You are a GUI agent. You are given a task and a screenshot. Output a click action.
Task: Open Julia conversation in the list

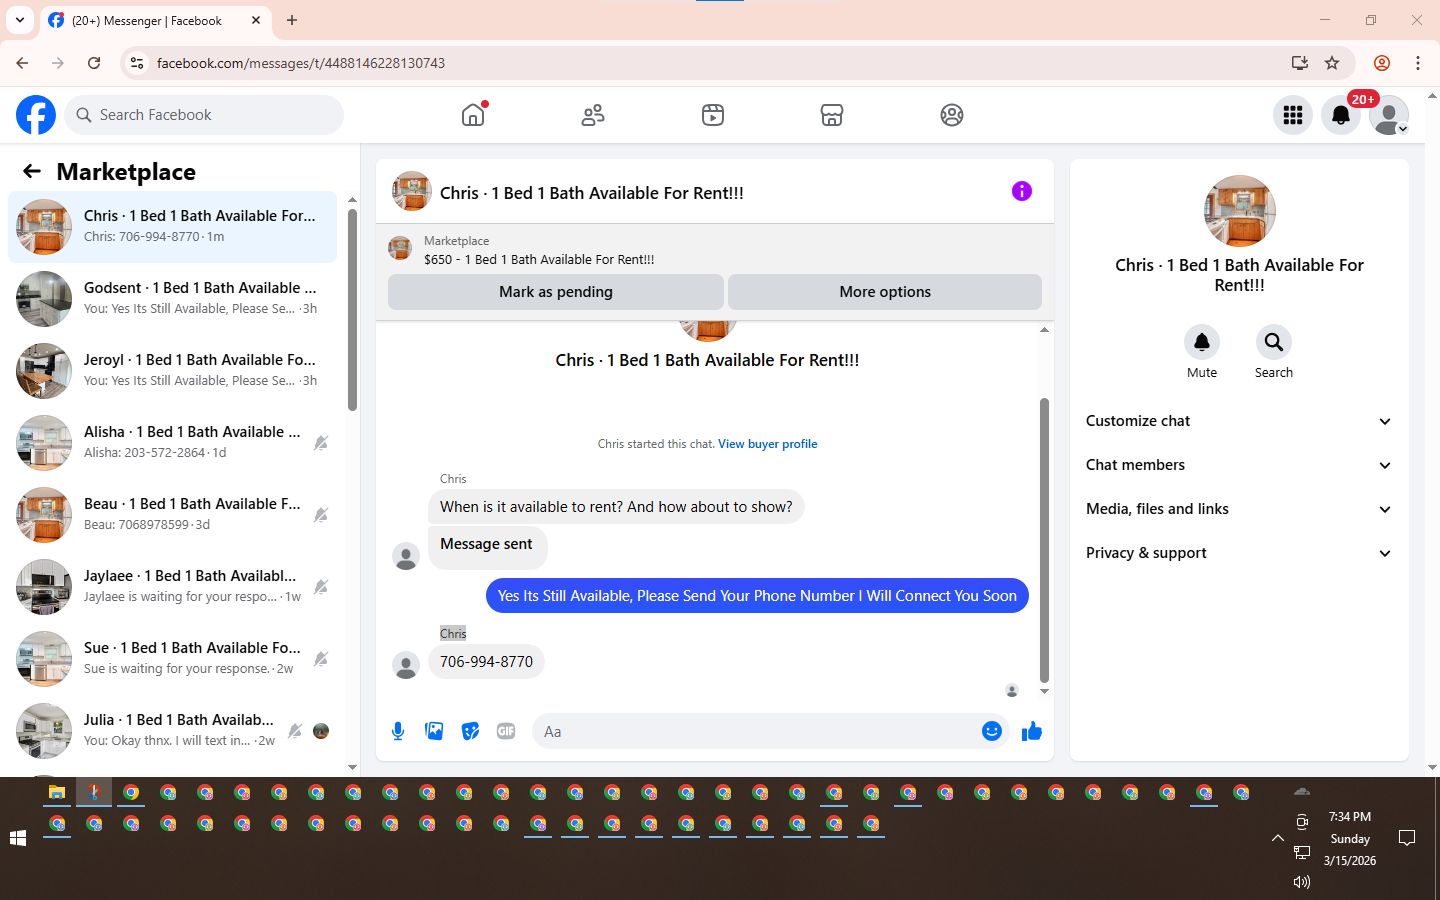[x=173, y=731]
